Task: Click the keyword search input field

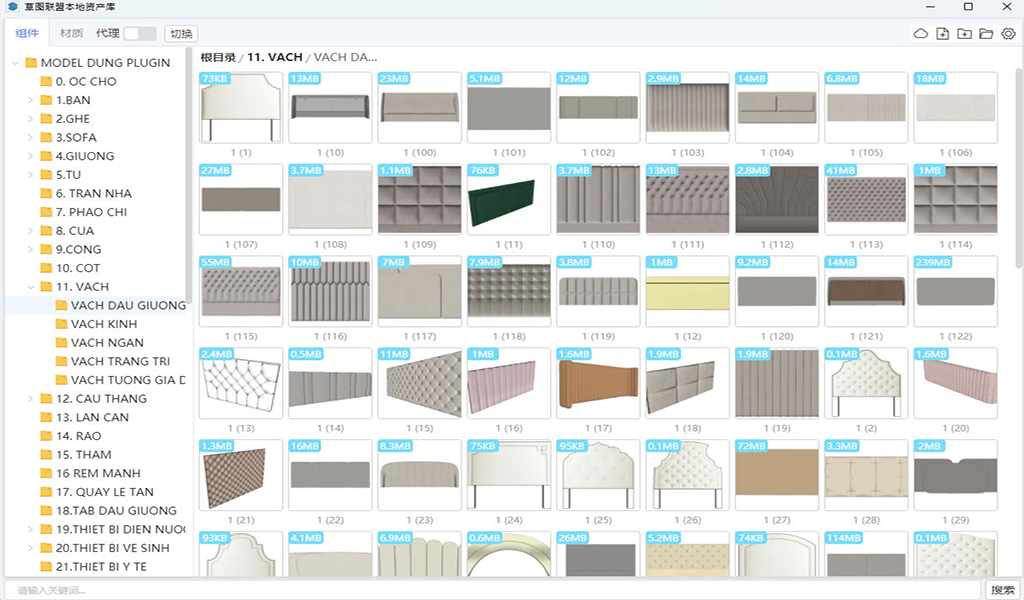Action: point(490,590)
